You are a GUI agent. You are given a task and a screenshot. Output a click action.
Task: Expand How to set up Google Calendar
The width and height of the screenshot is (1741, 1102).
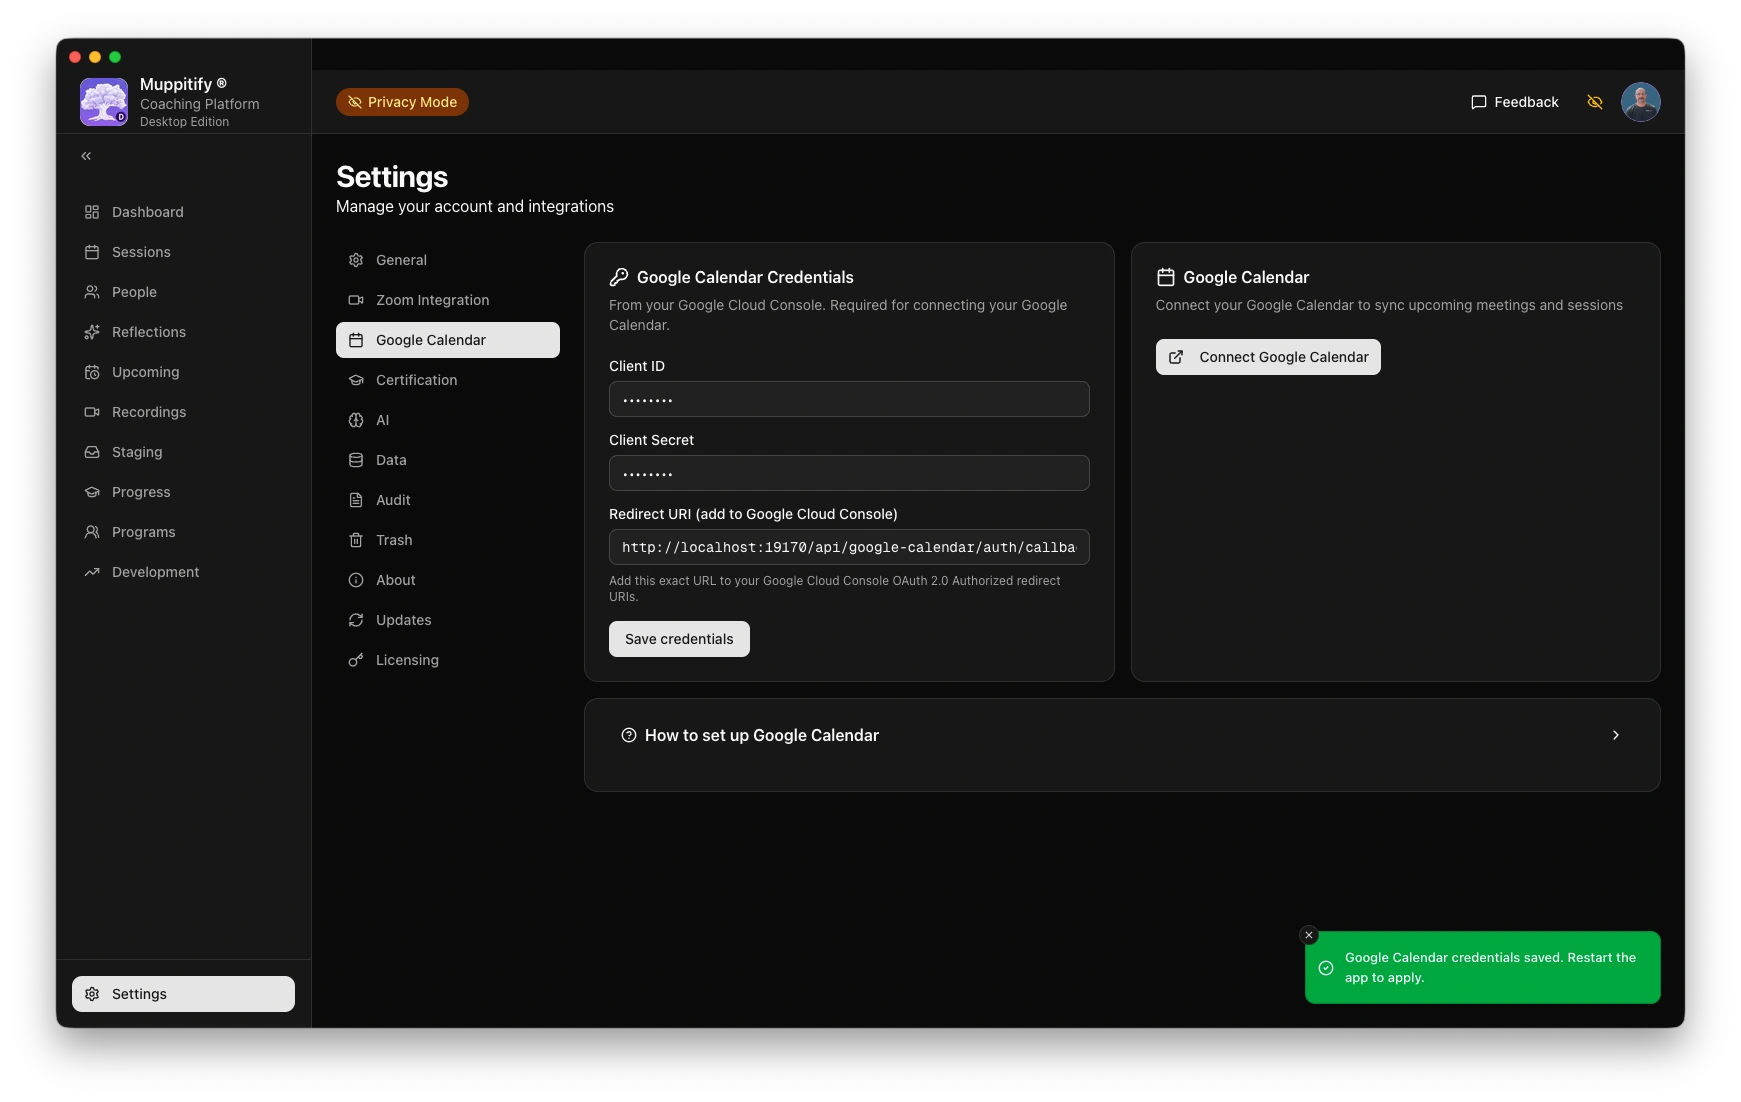point(761,735)
